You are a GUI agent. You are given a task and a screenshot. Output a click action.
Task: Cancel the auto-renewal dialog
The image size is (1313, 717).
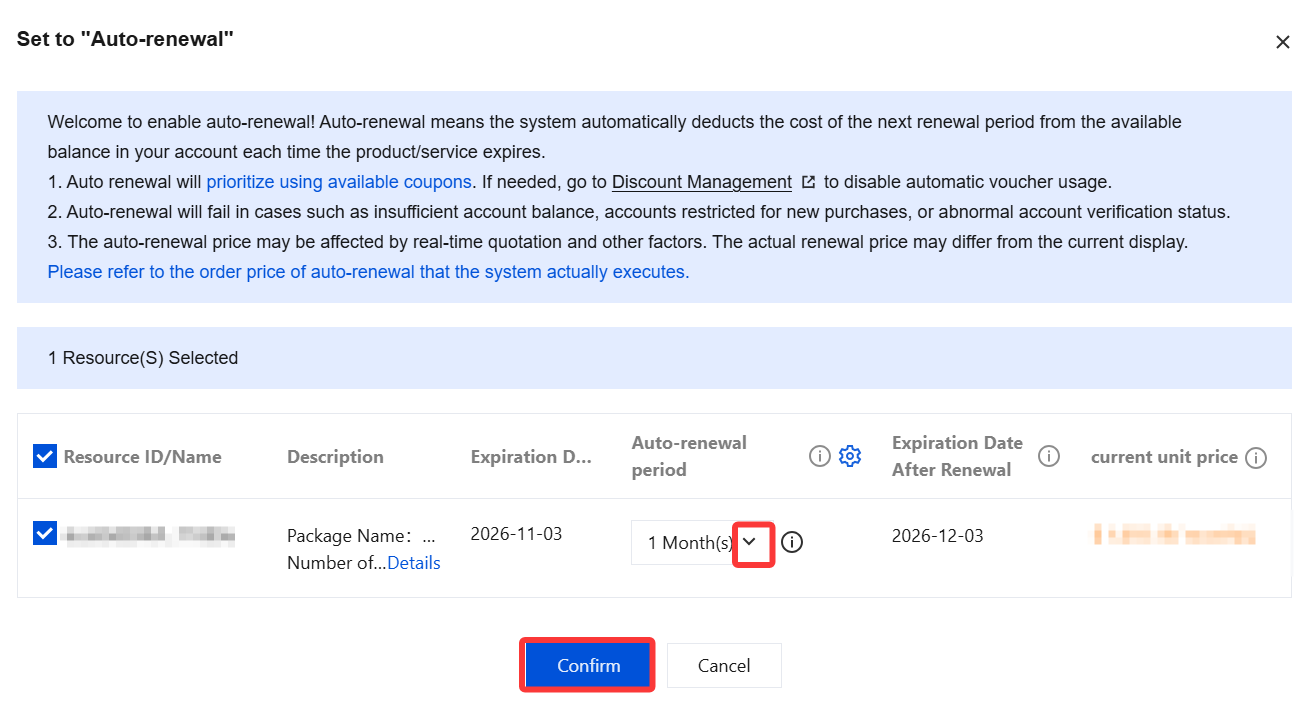coord(724,665)
